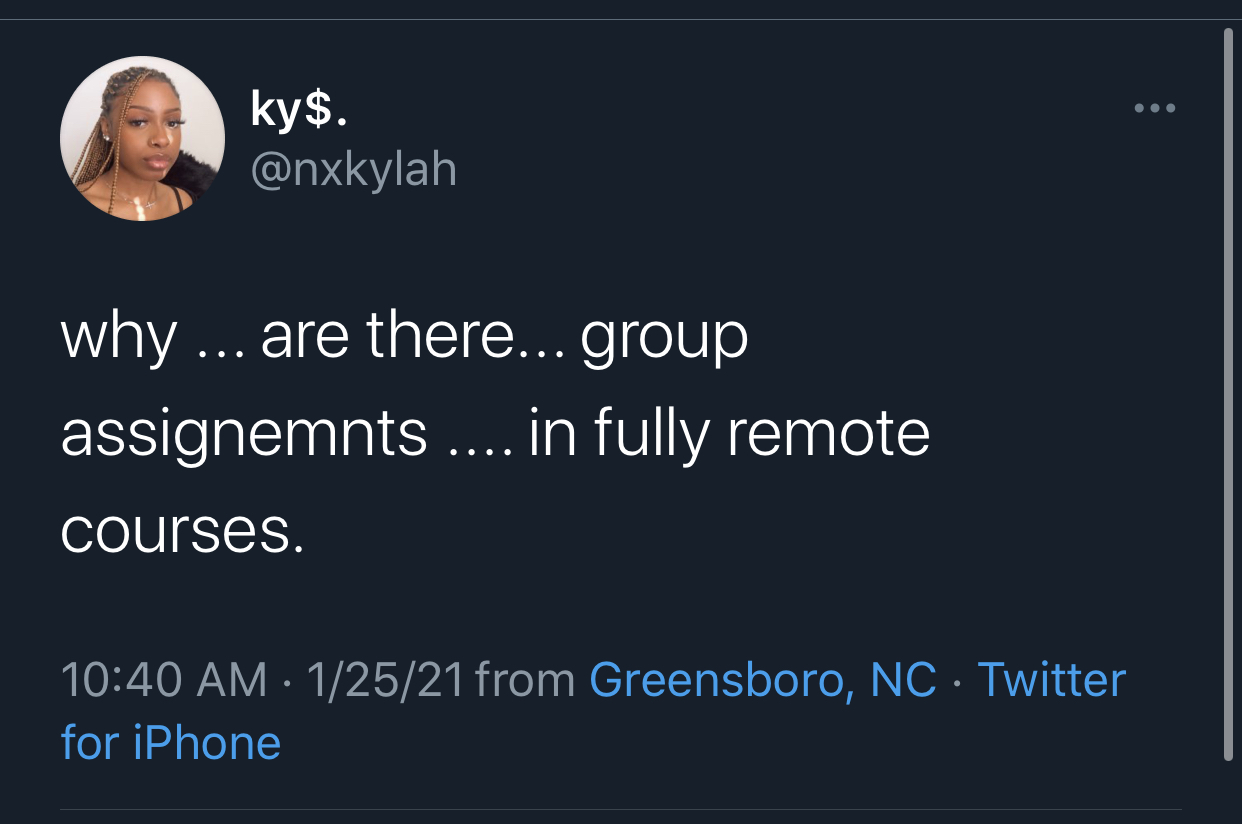1242x824 pixels.
Task: Click the word Twitter in the source link
Action: click(1051, 680)
